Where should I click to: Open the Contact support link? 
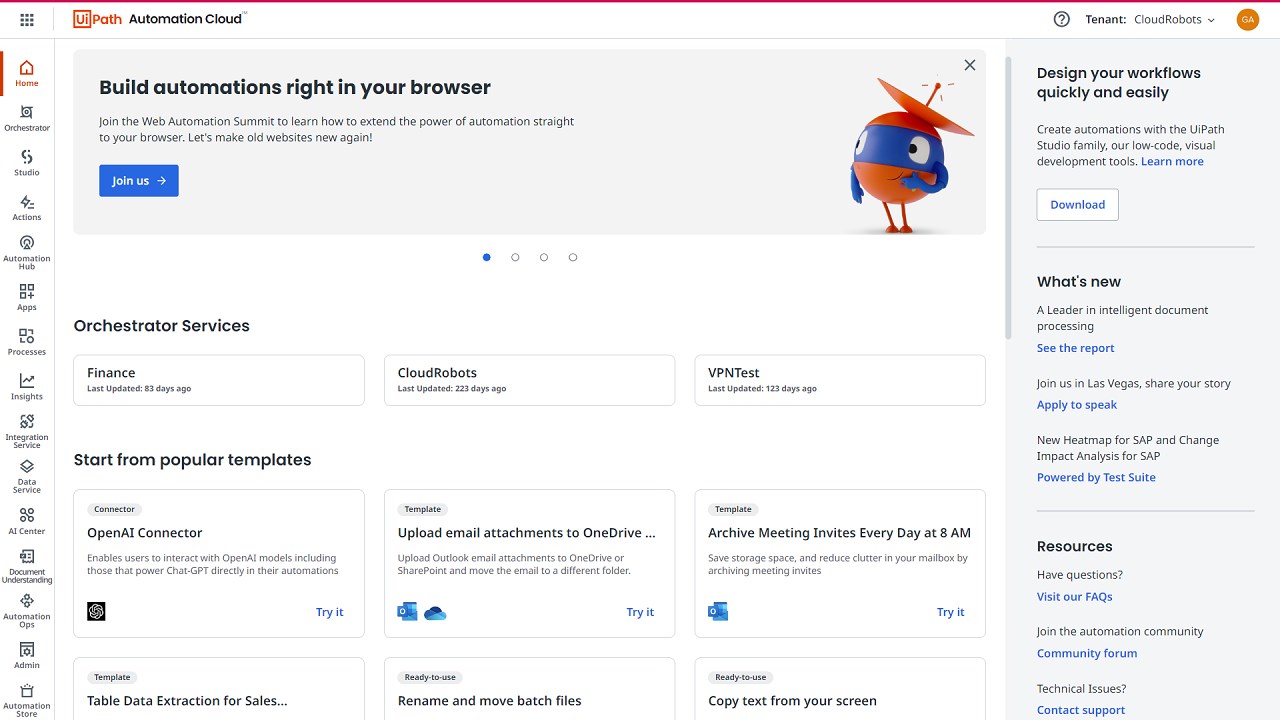coord(1081,710)
